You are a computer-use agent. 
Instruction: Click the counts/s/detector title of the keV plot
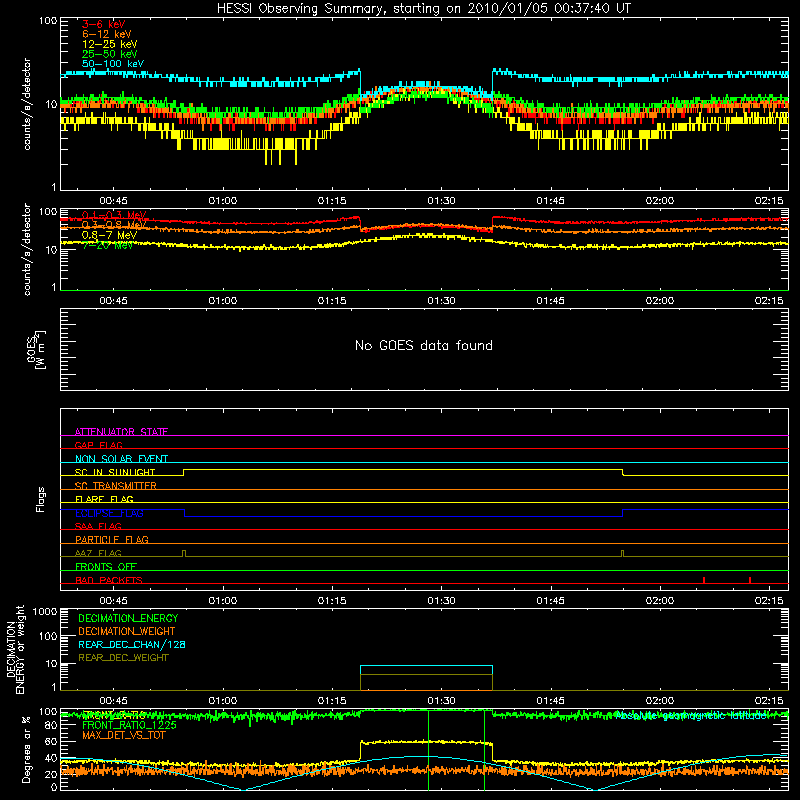click(x=27, y=104)
